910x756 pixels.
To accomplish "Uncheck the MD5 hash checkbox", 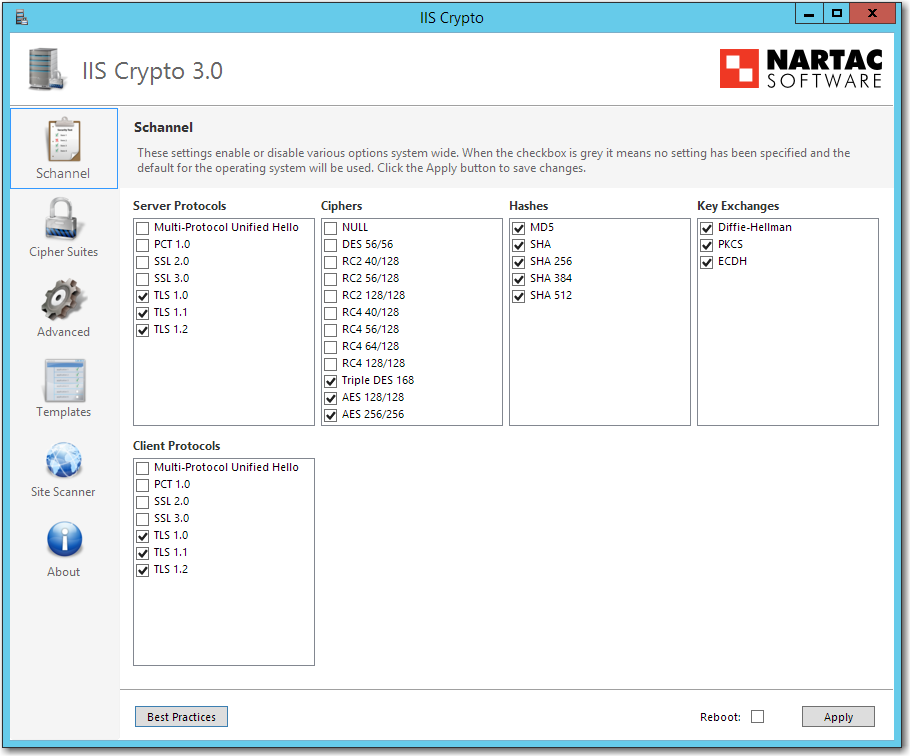I will point(519,228).
